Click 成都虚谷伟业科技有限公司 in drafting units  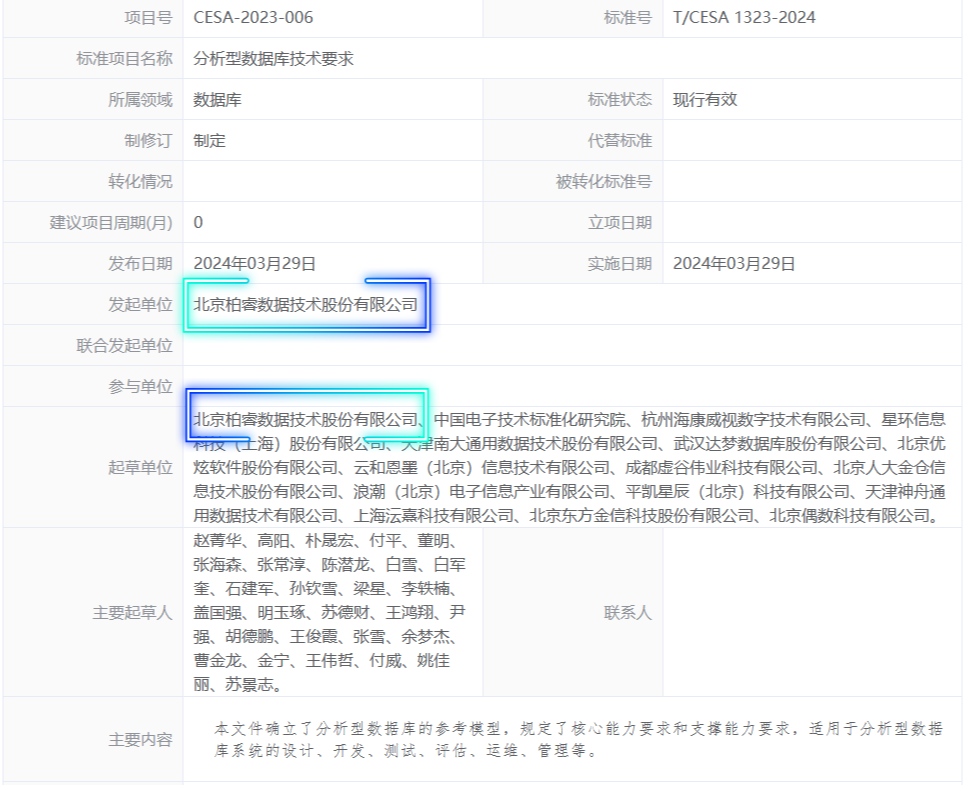[721, 468]
